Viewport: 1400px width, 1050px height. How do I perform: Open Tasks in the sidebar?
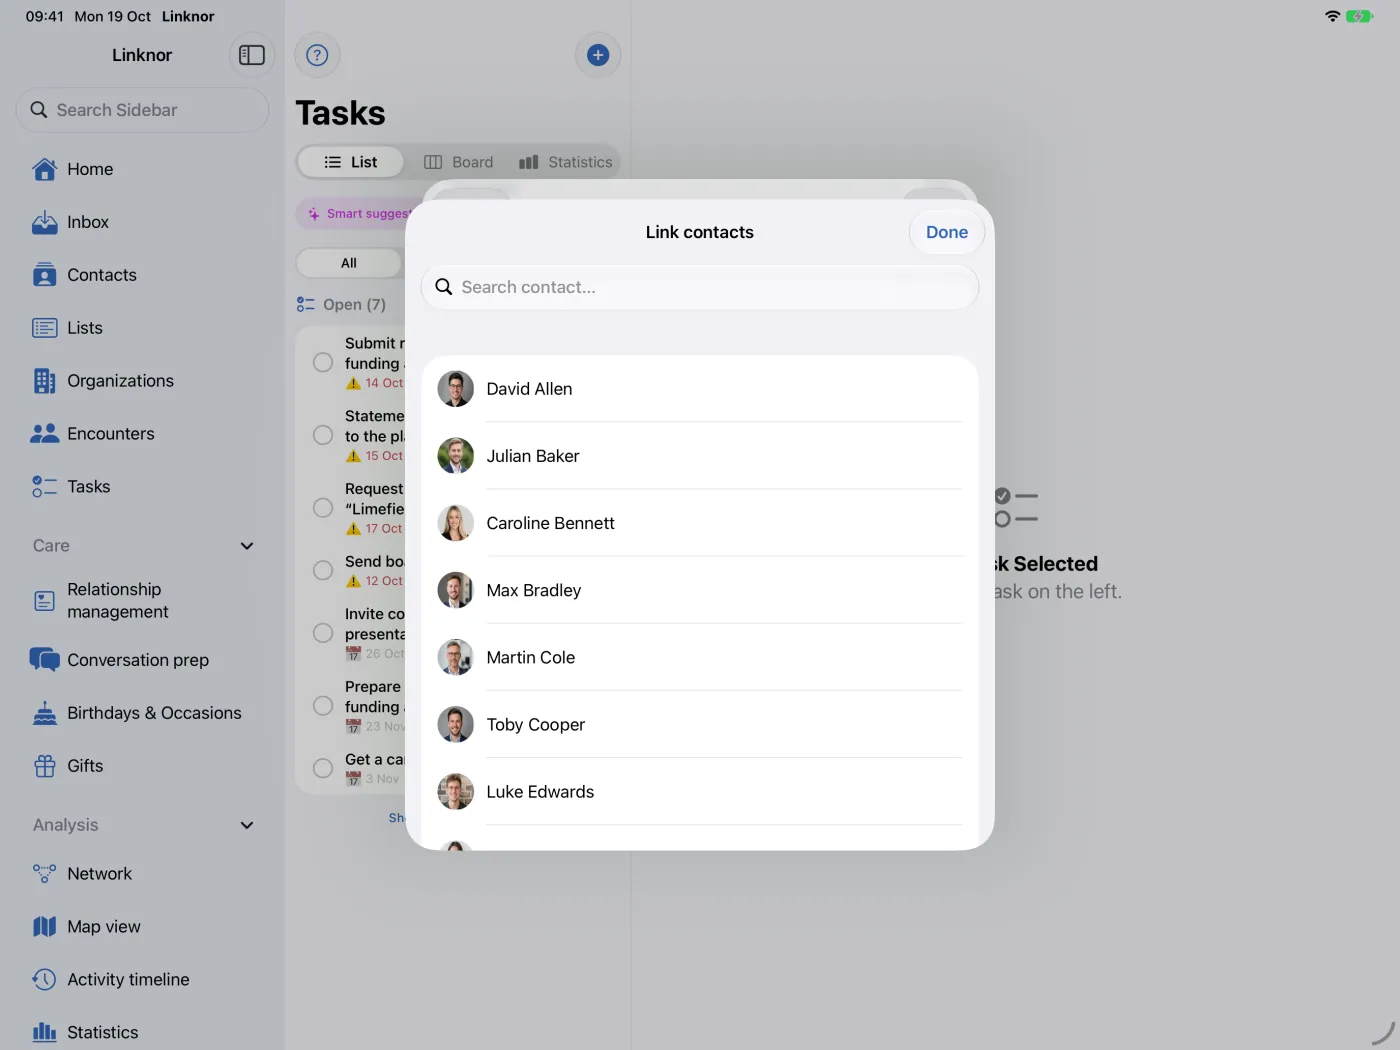(142, 487)
